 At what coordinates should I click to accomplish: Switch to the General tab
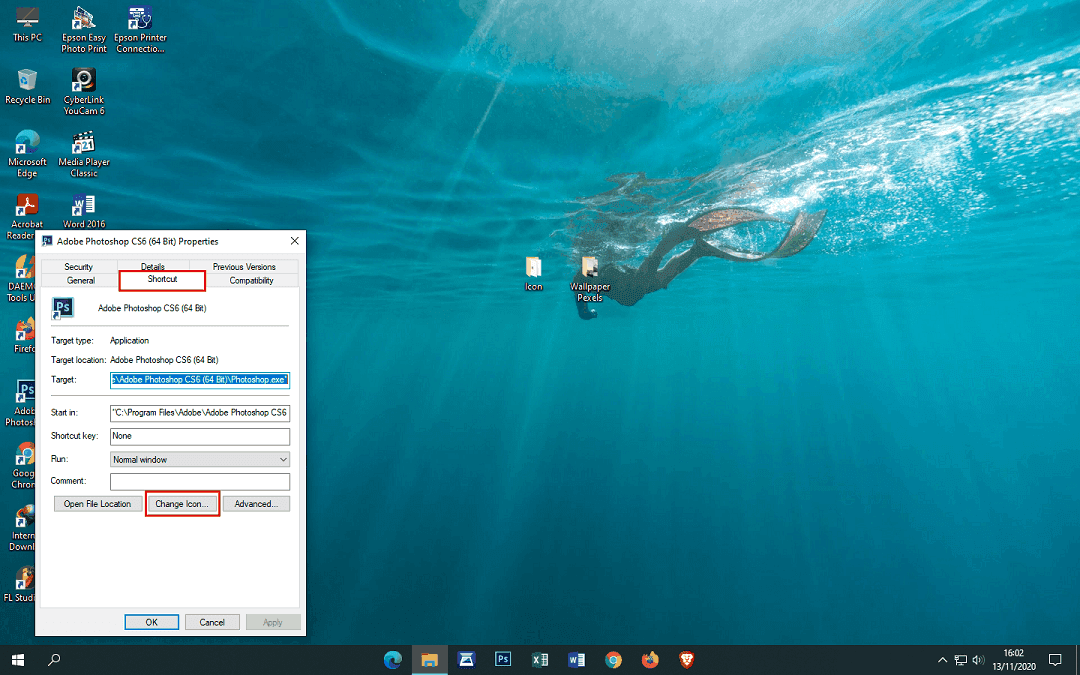click(x=81, y=280)
